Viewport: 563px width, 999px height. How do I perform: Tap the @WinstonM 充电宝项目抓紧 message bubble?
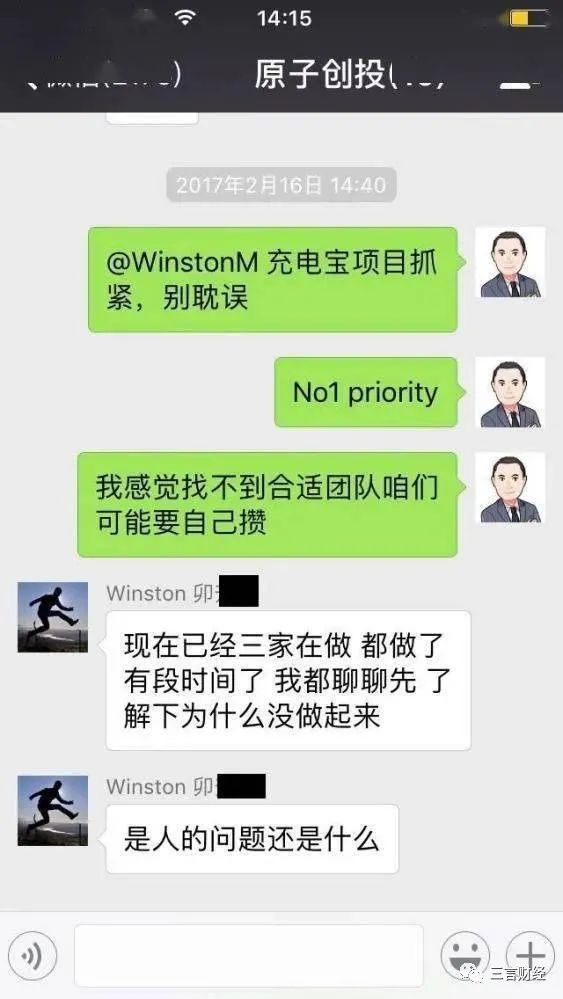coord(274,280)
